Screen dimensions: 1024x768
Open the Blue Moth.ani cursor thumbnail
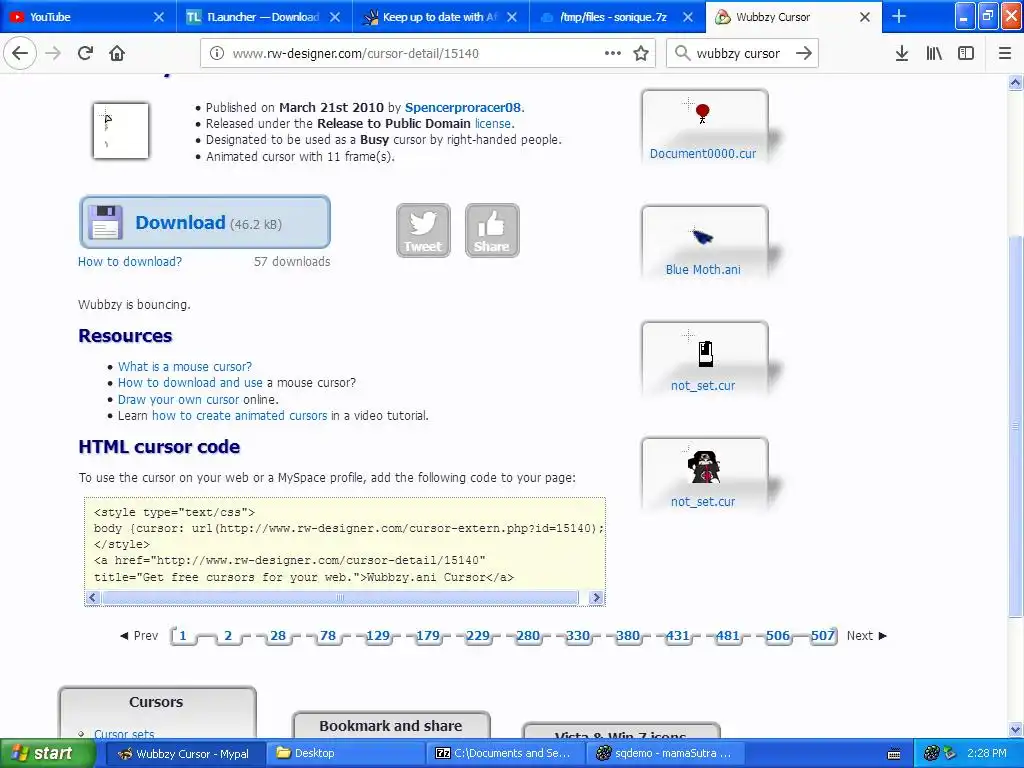point(705,242)
